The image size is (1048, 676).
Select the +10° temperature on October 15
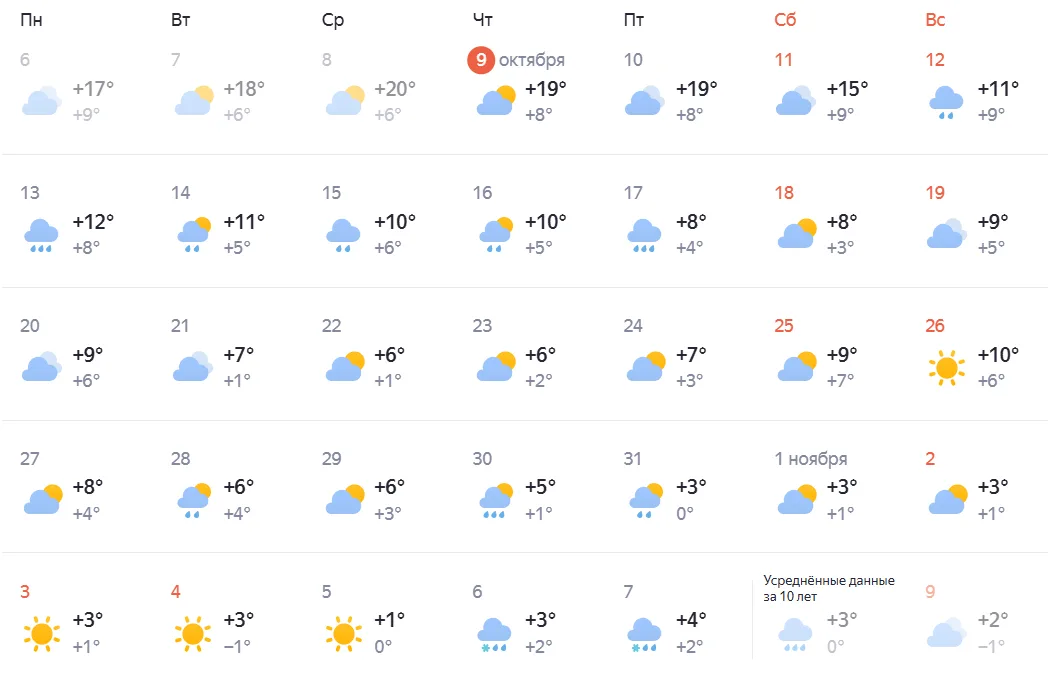[x=395, y=221]
